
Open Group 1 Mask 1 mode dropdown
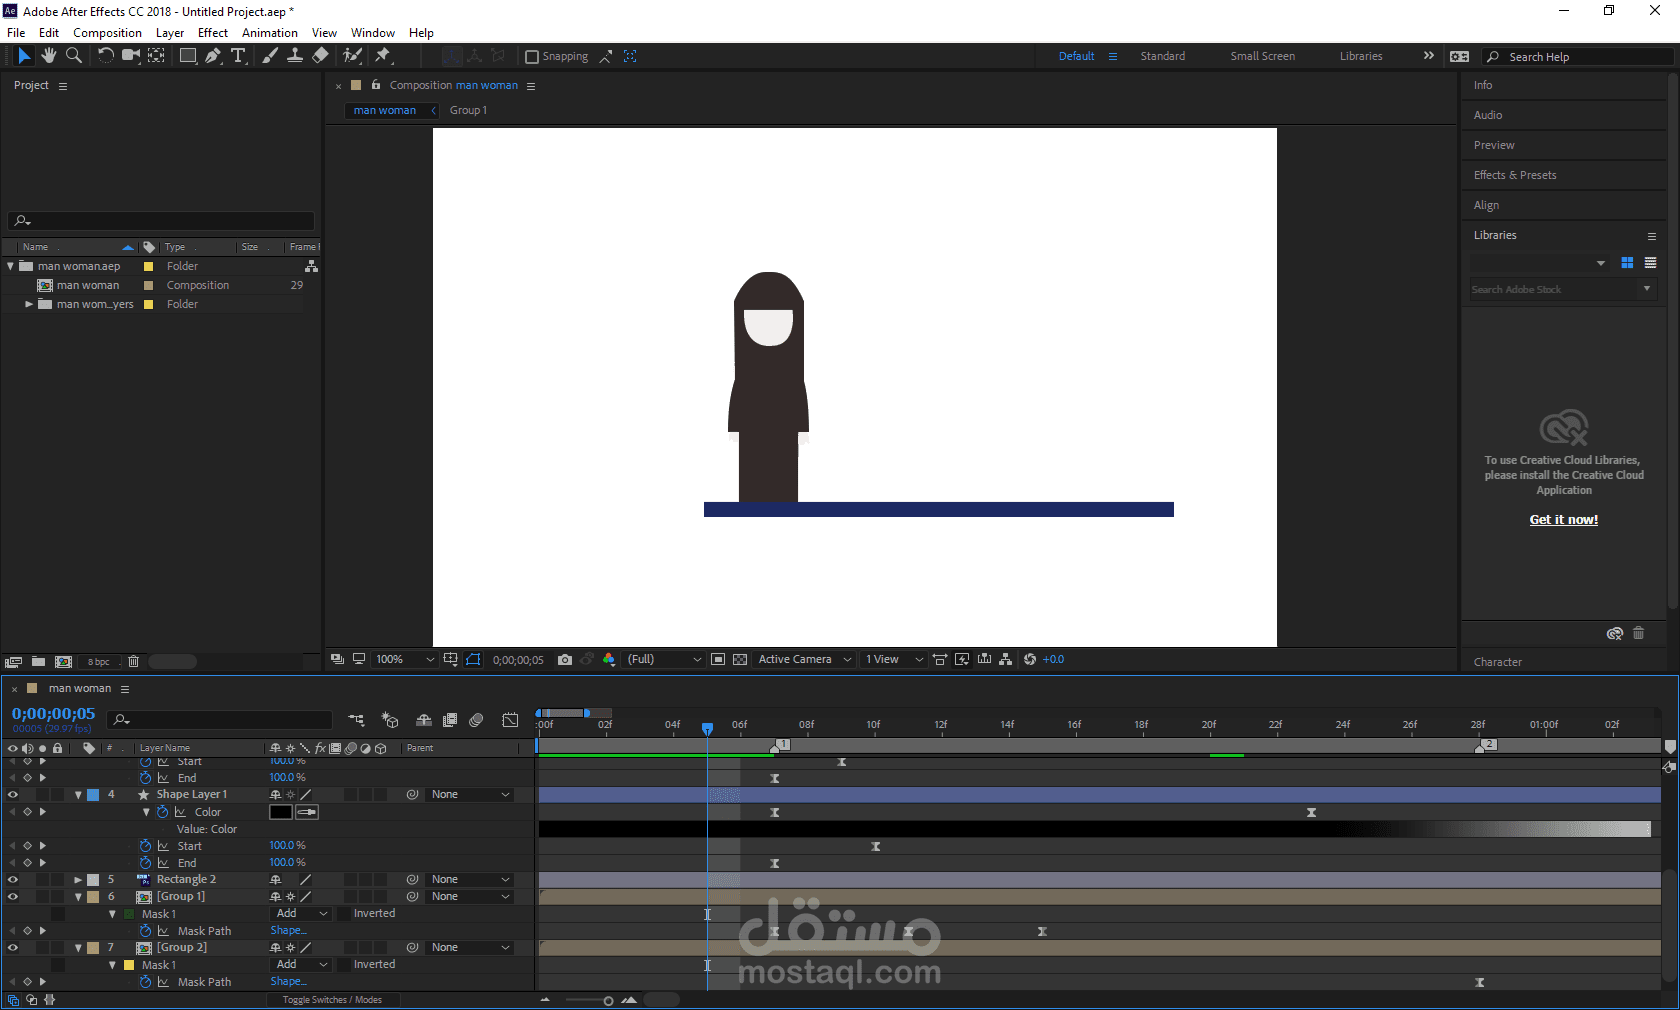(301, 914)
